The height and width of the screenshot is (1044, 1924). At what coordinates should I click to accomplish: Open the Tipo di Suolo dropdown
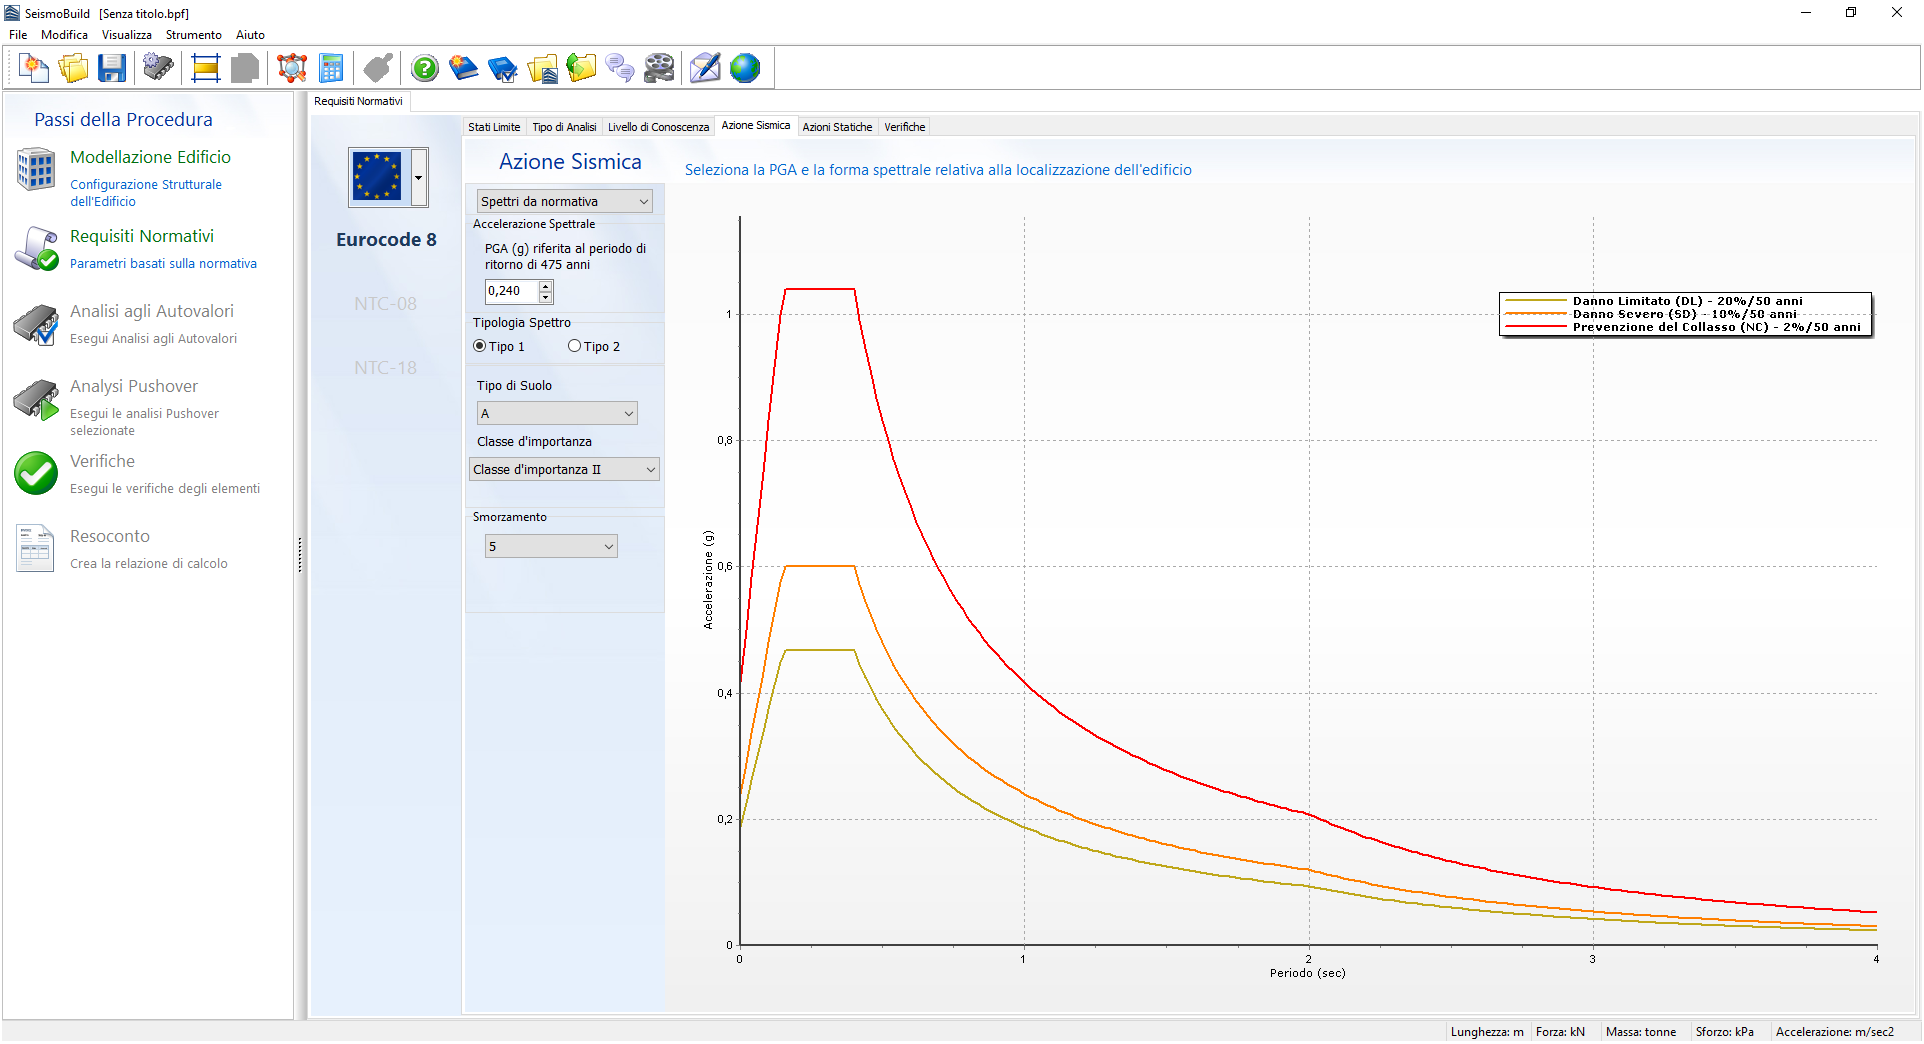(x=557, y=413)
